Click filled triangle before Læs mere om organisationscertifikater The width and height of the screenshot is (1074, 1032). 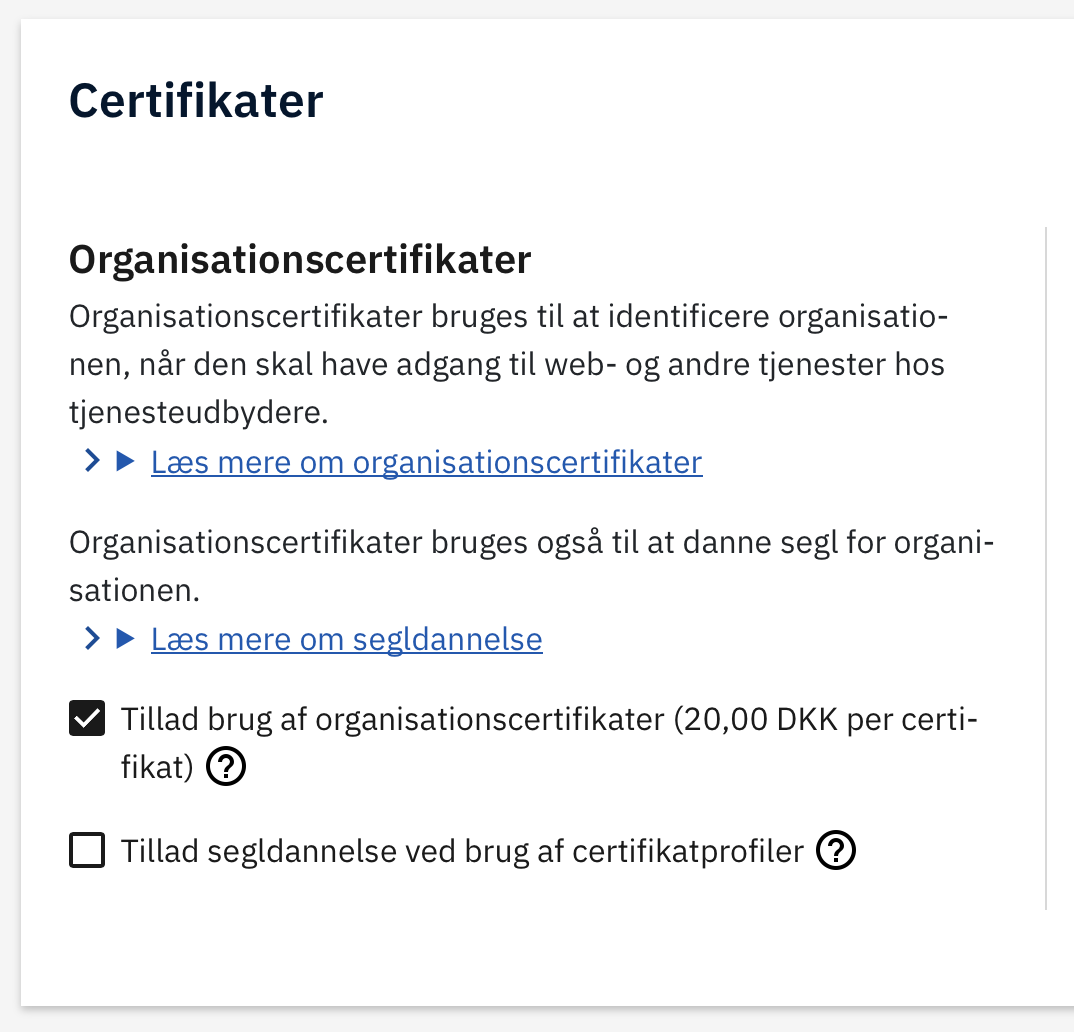coord(125,462)
